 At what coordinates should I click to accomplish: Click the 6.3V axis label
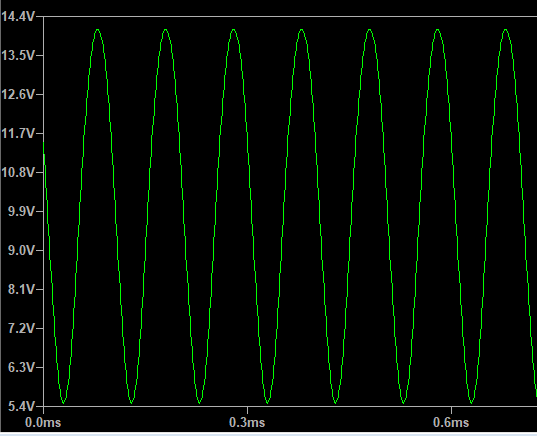pyautogui.click(x=21, y=368)
